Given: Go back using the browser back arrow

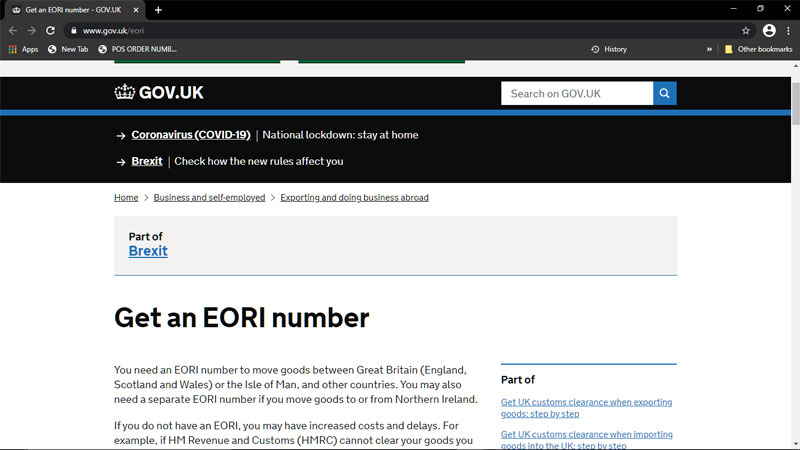Looking at the screenshot, I should pyautogui.click(x=12, y=31).
